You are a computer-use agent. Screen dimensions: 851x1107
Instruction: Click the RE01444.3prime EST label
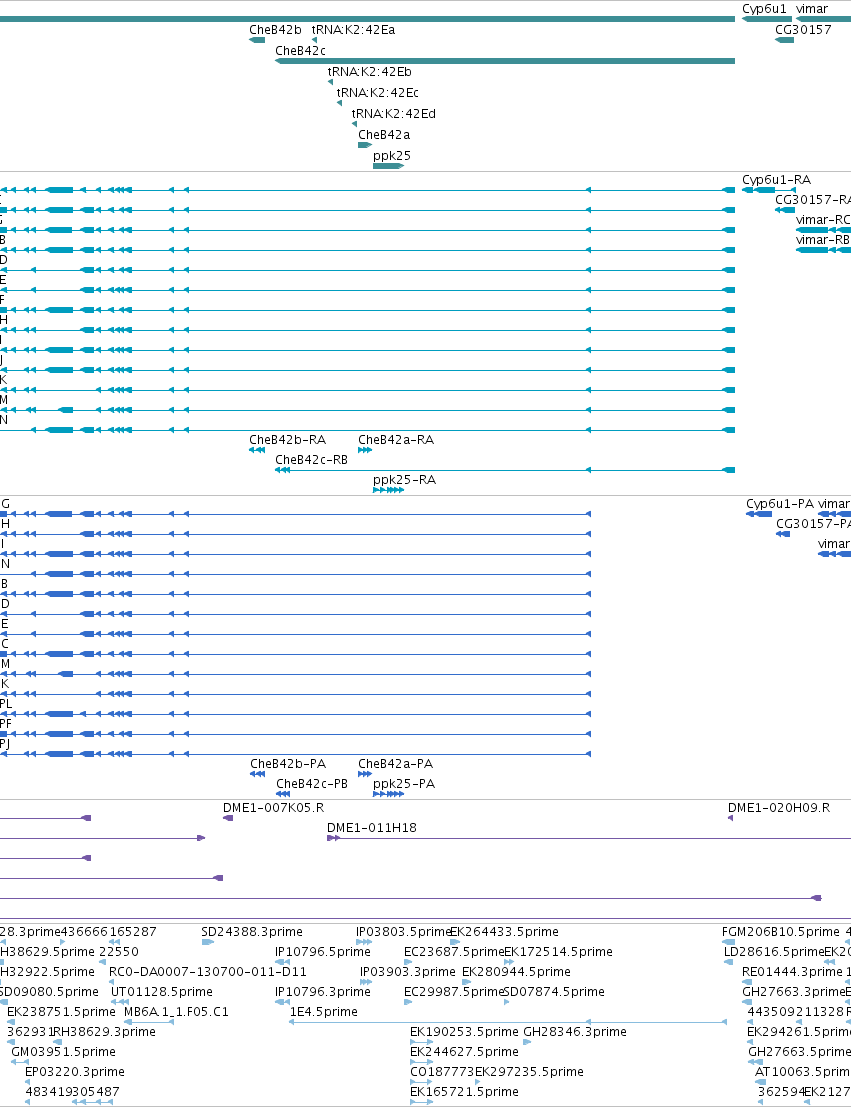pyautogui.click(x=792, y=971)
